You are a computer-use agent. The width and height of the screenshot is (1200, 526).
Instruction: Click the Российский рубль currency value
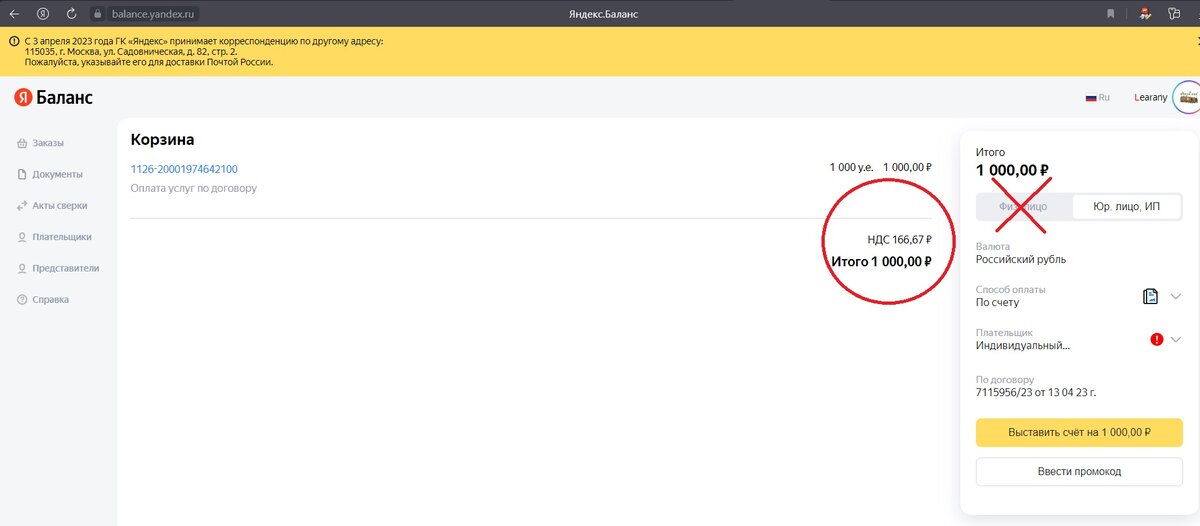tap(1021, 259)
